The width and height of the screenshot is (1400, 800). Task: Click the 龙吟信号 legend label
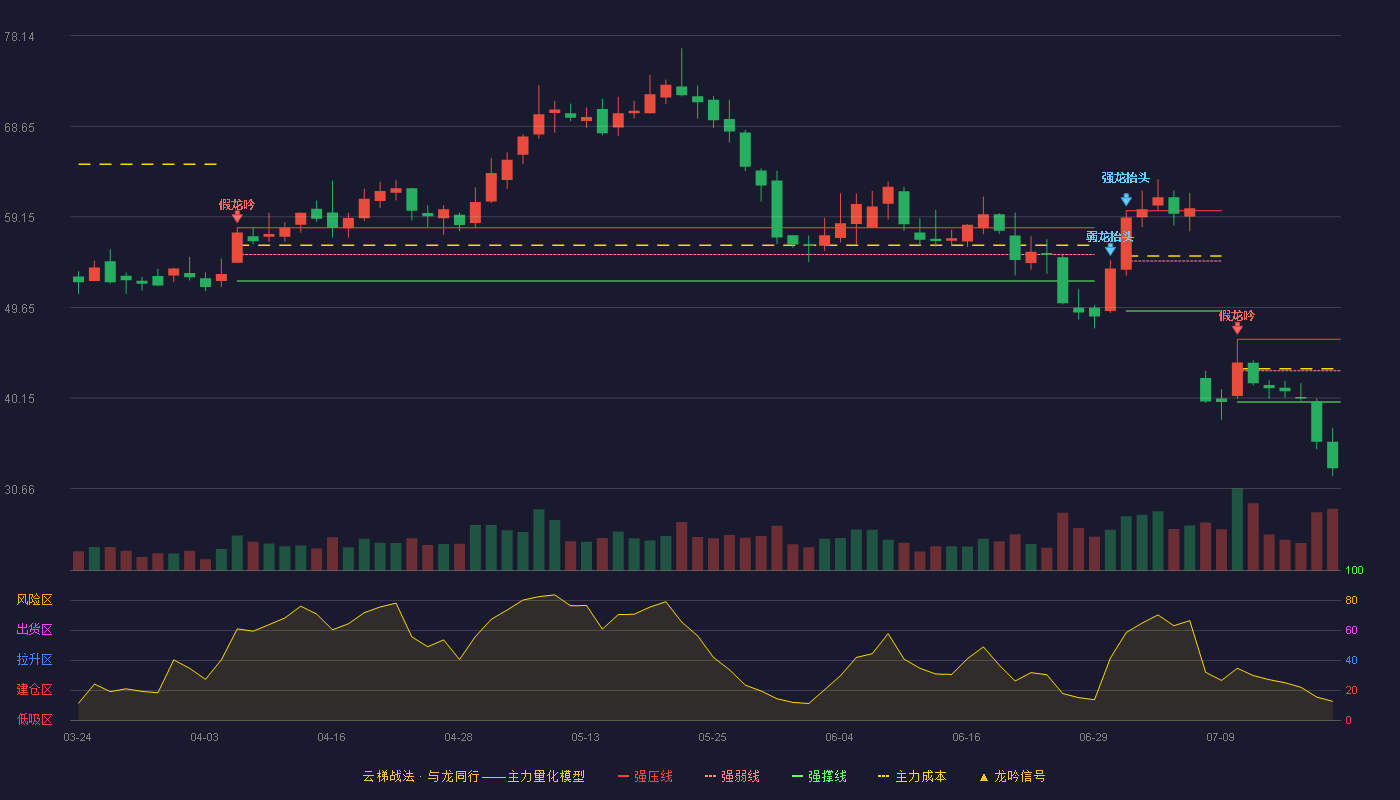click(1020, 776)
